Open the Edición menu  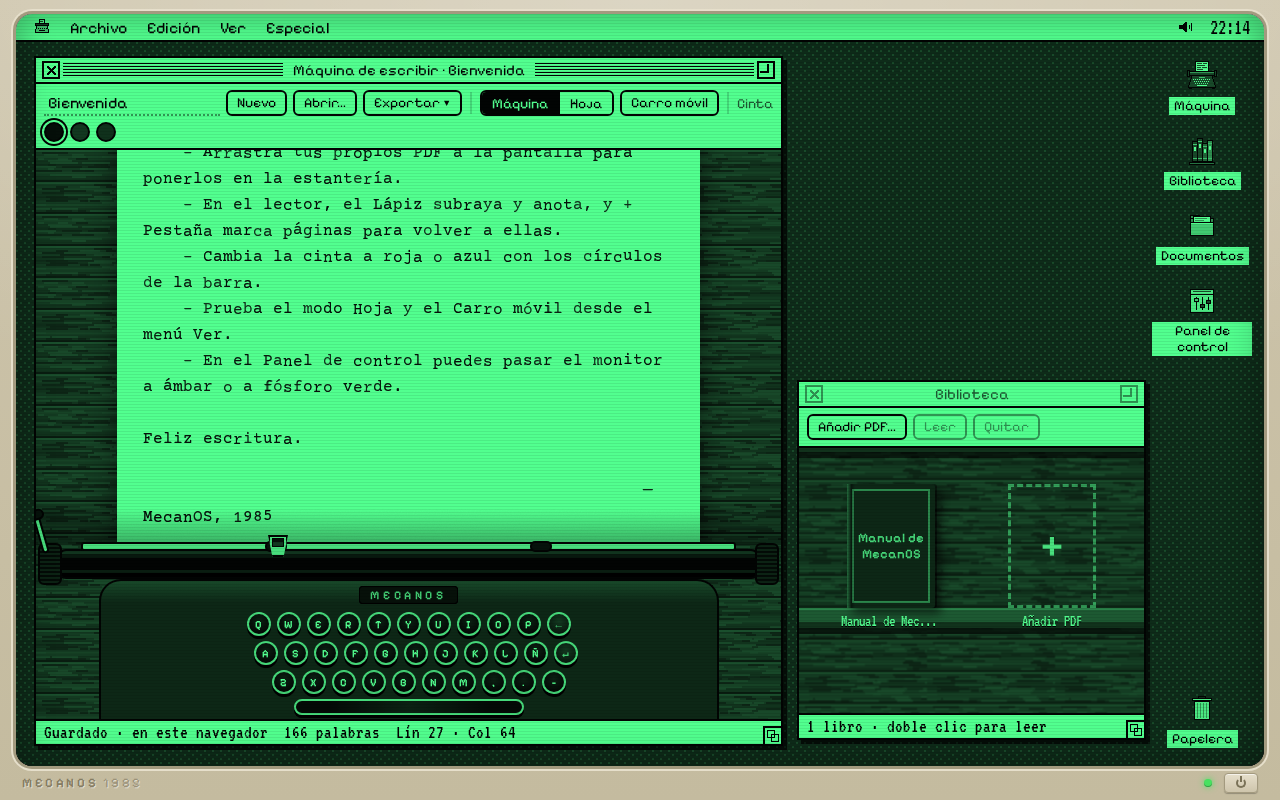coord(173,28)
